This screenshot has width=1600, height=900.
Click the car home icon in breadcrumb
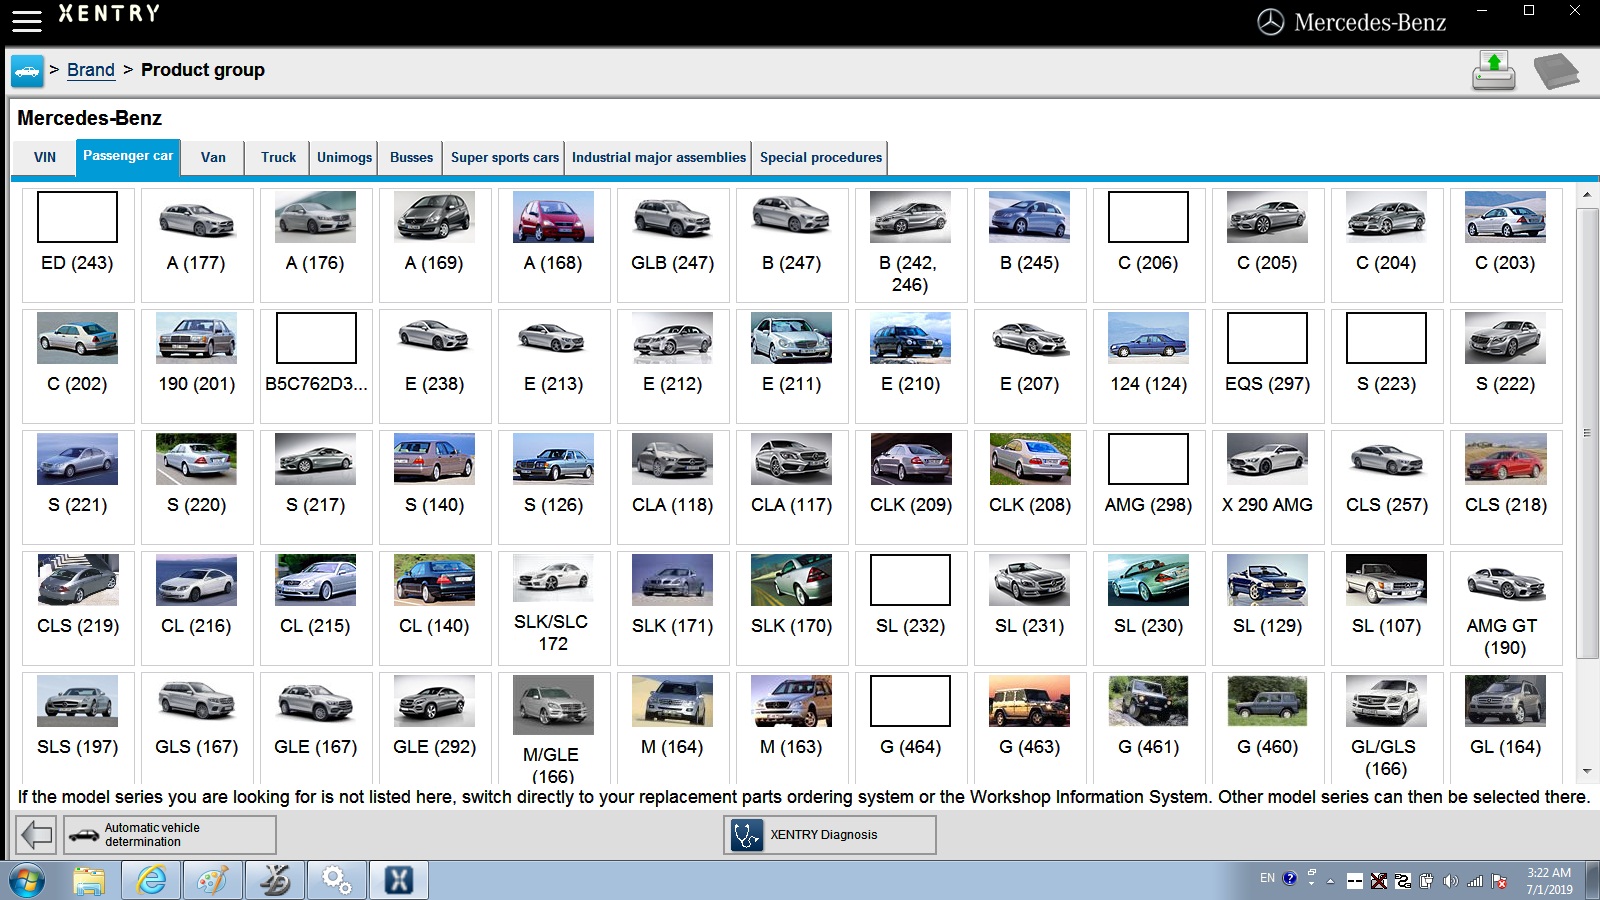(27, 71)
